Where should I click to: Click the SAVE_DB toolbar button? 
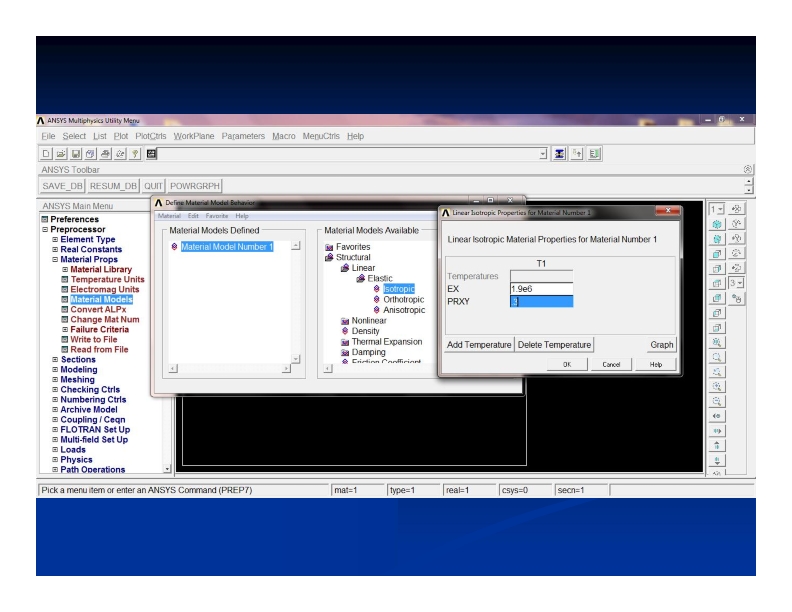coord(35,184)
